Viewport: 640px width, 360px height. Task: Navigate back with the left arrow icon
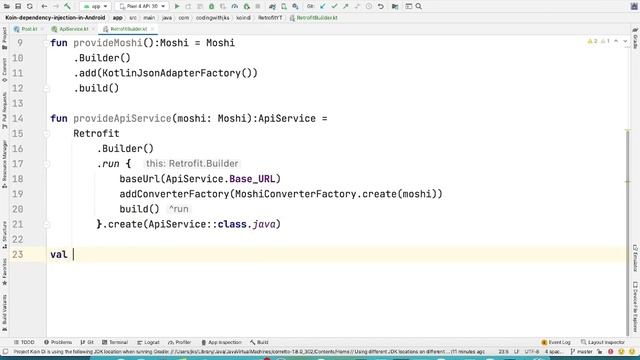(44, 7)
